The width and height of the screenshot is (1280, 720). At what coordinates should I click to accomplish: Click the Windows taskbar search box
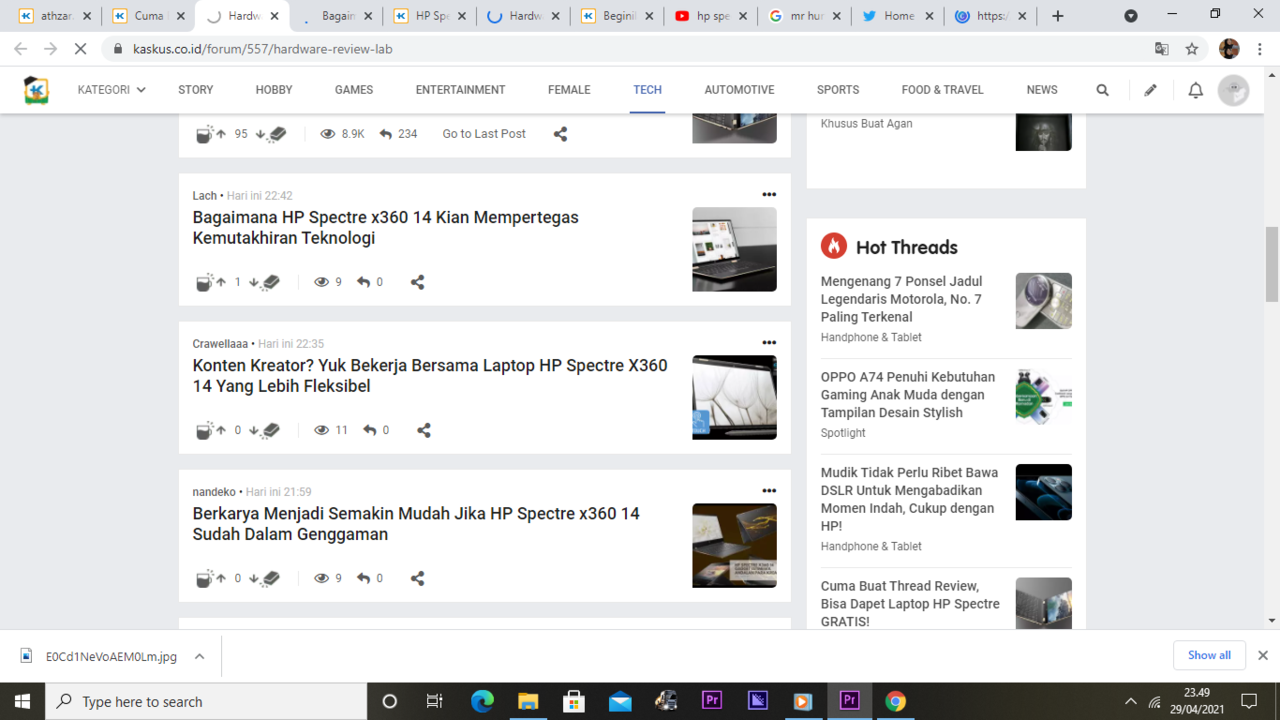tap(206, 702)
